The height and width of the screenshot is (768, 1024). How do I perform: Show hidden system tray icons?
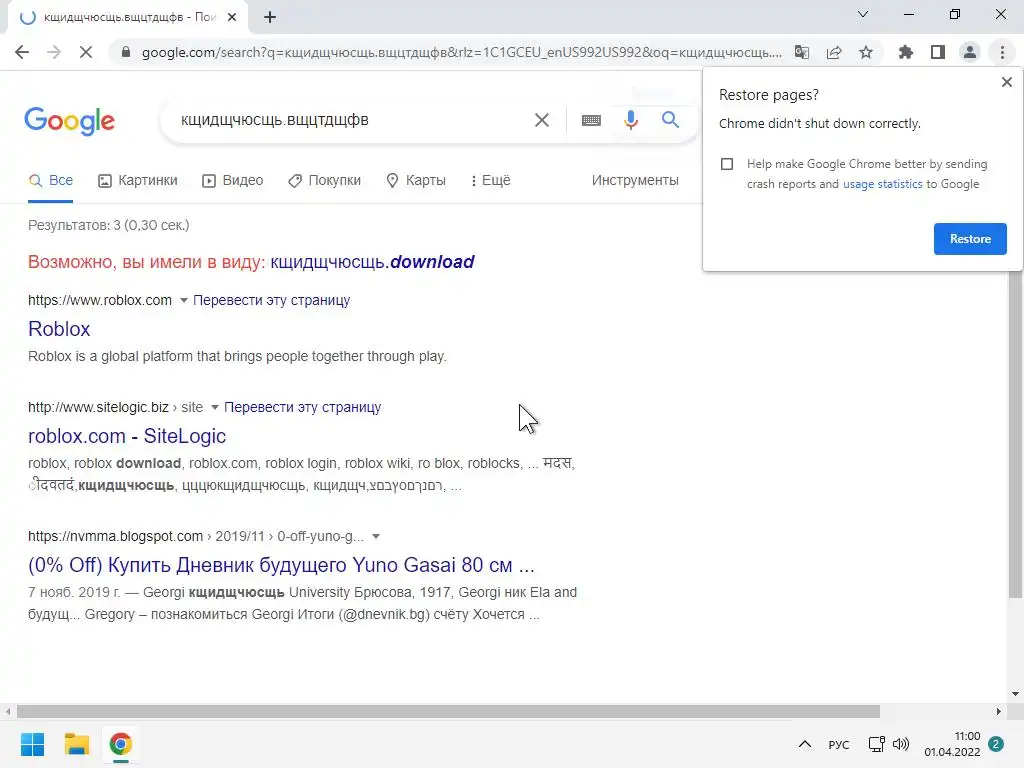coord(805,744)
